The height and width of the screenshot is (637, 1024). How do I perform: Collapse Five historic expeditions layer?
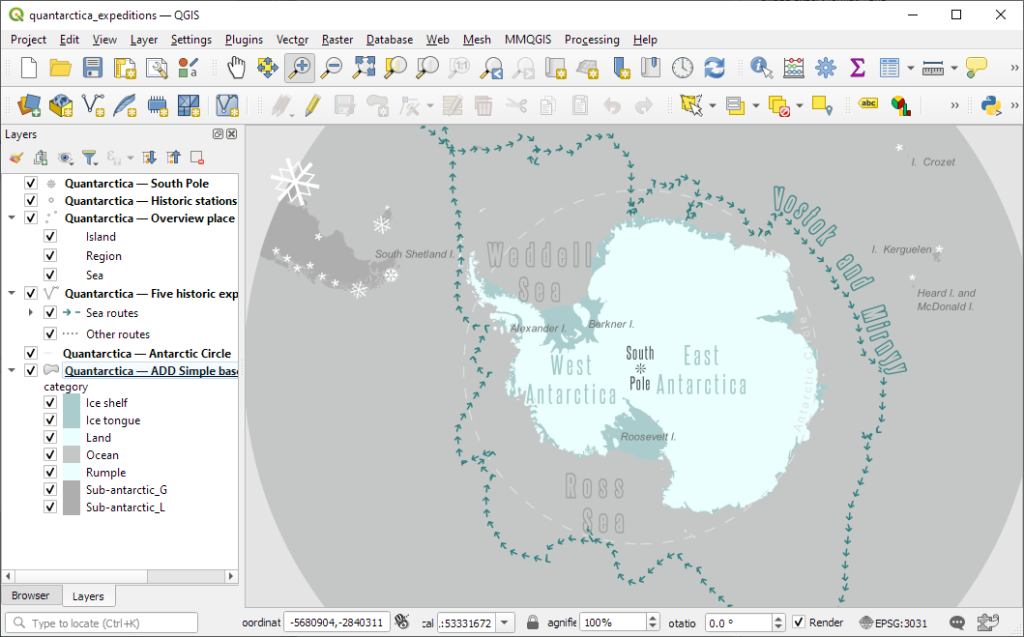(12, 293)
